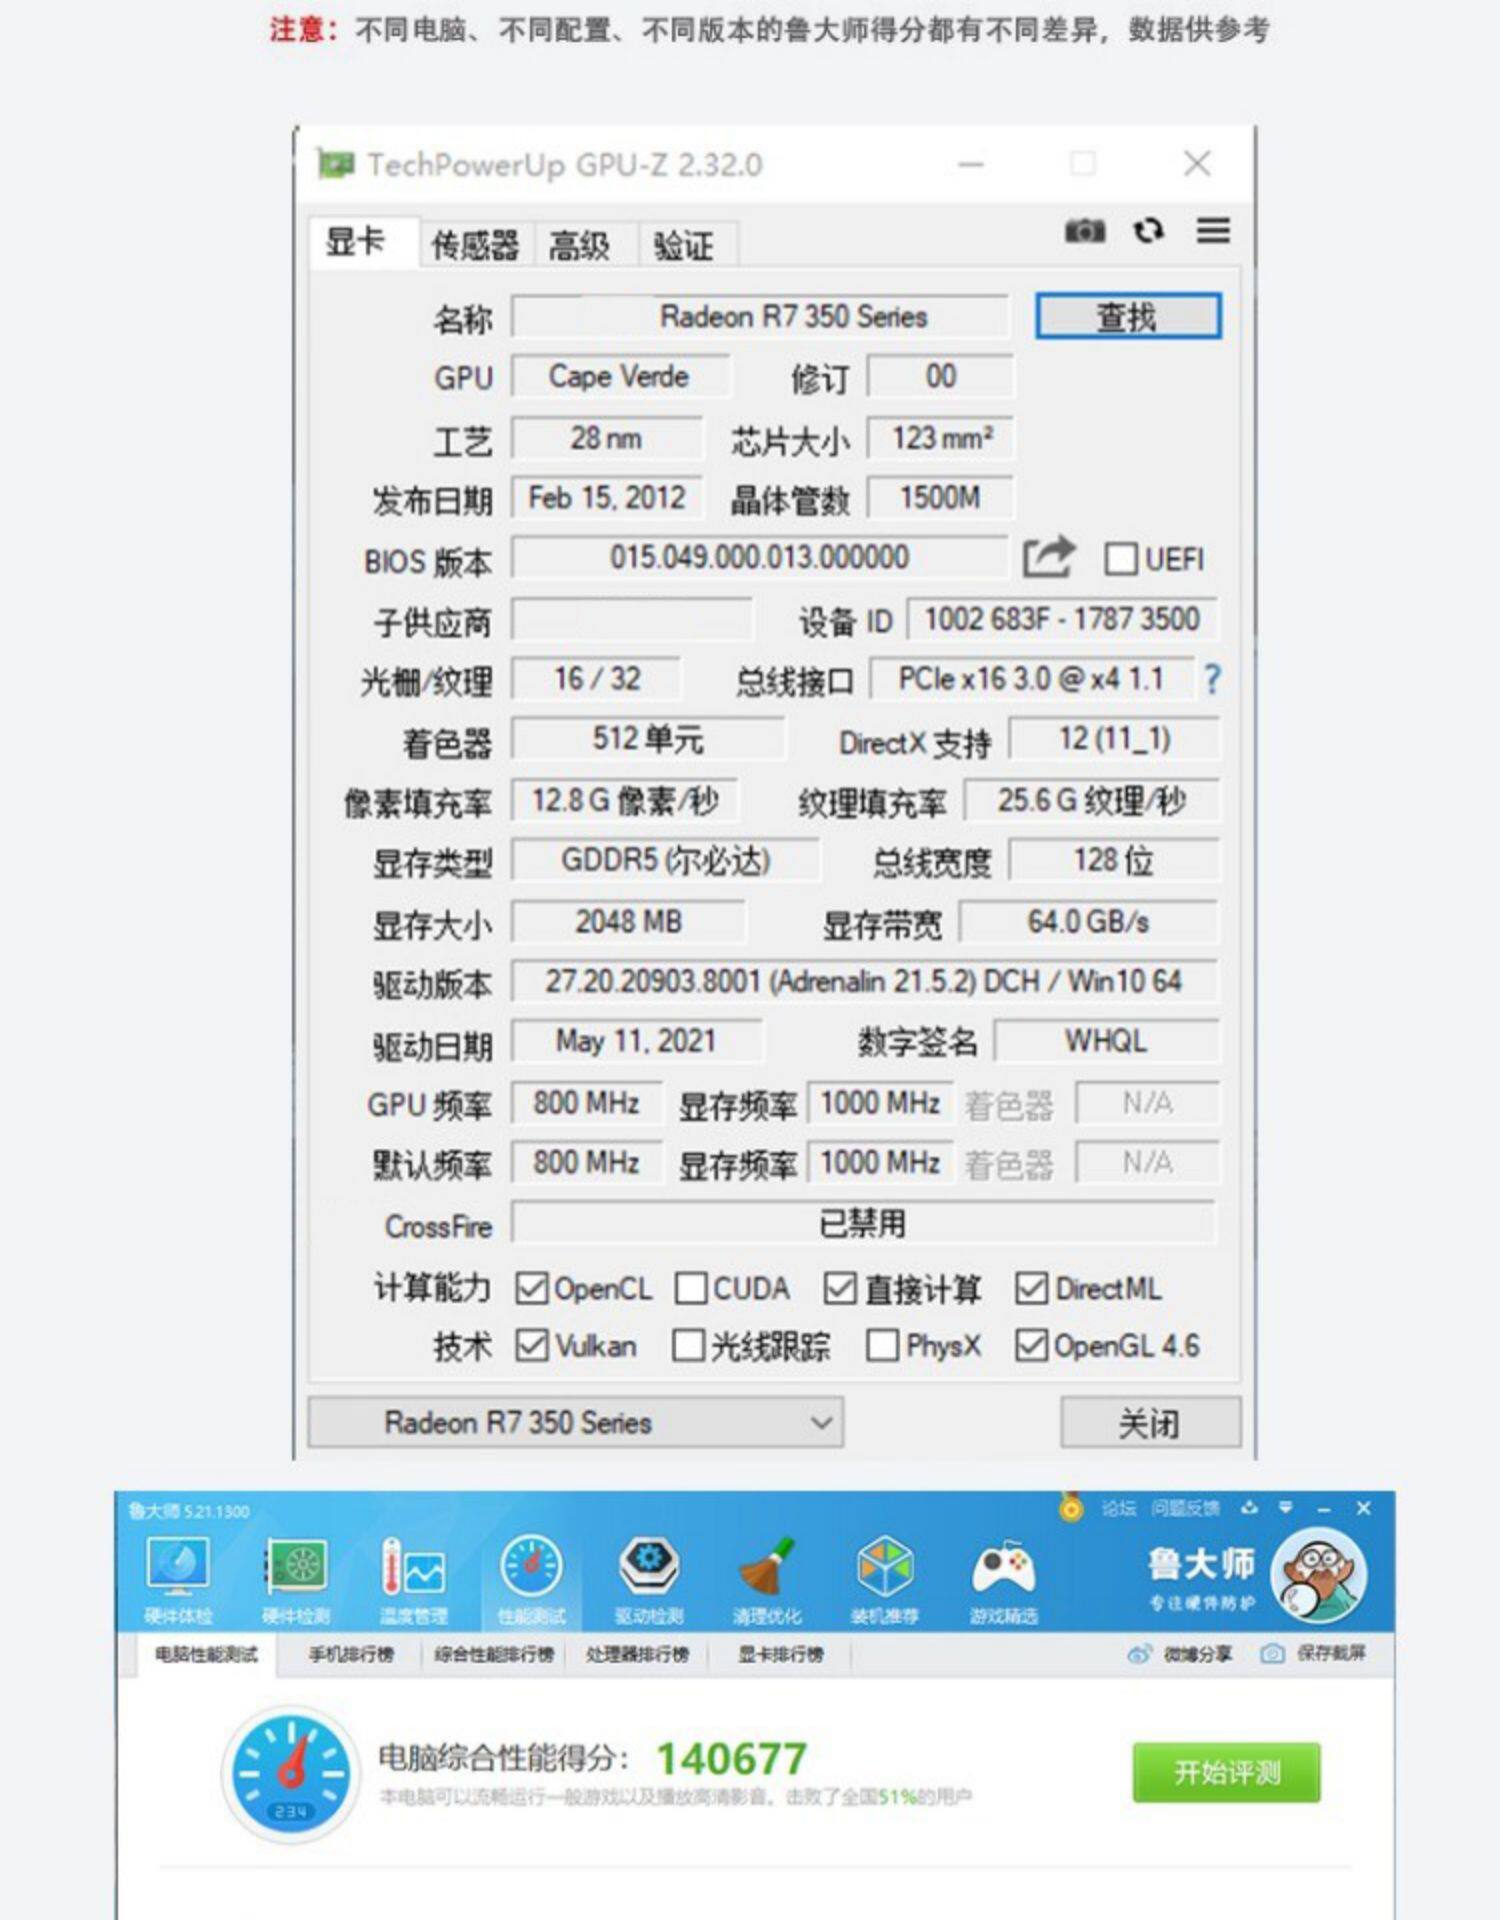Open 硬件体检 in 鲁大师 toolbar
This screenshot has height=1920, width=1500.
coord(178,1579)
